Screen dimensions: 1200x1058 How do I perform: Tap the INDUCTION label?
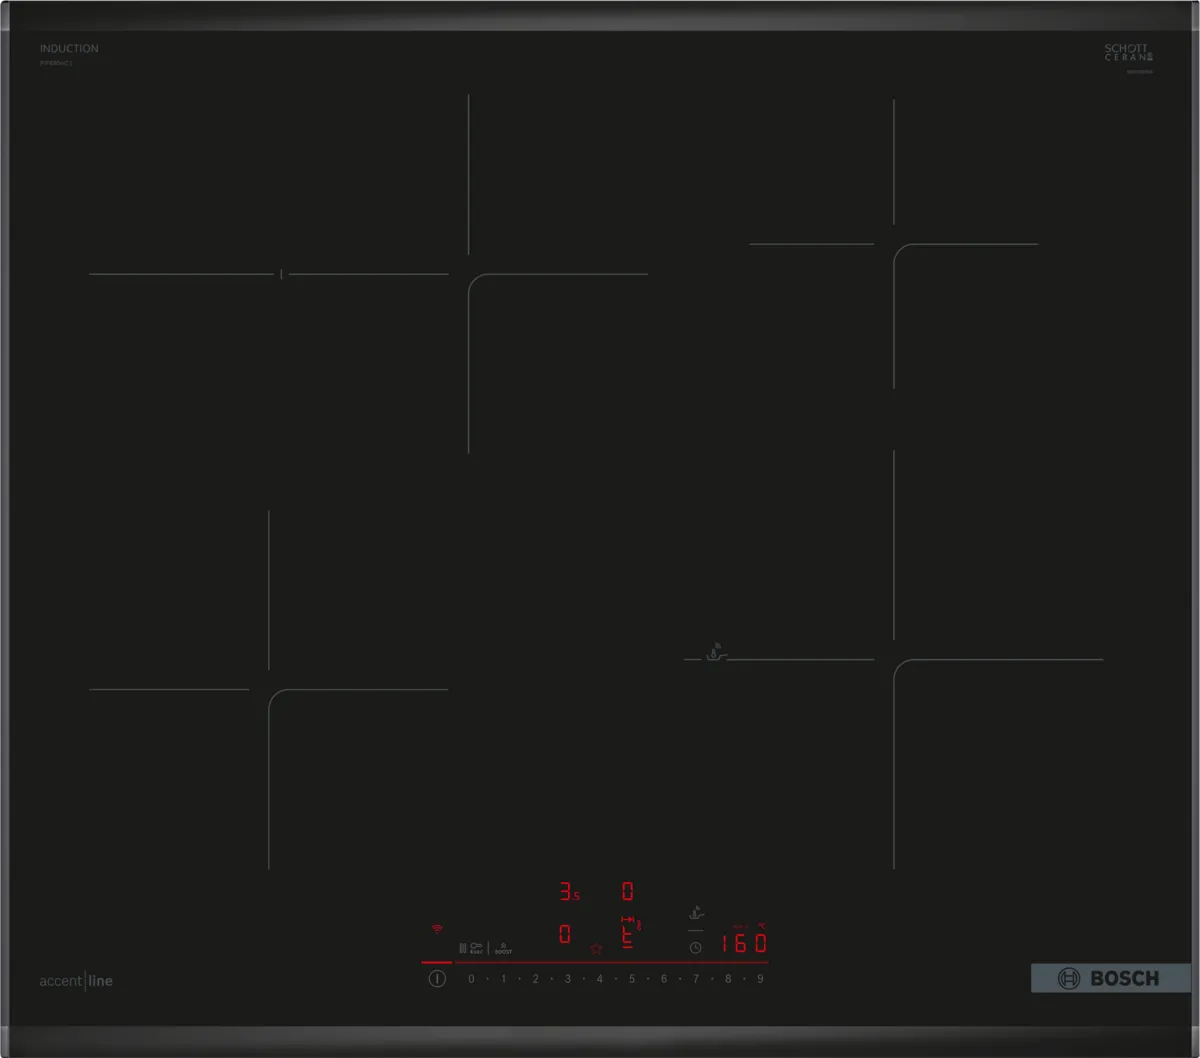point(68,48)
